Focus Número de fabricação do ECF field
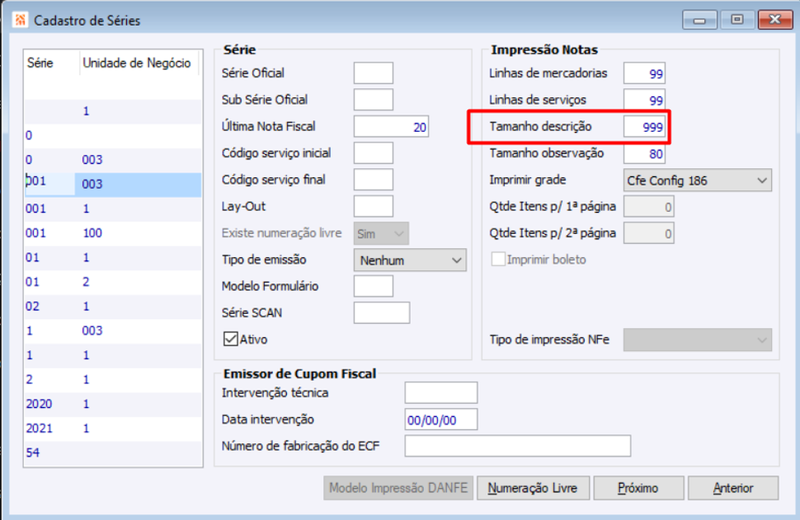This screenshot has height=520, width=800. pyautogui.click(x=517, y=446)
